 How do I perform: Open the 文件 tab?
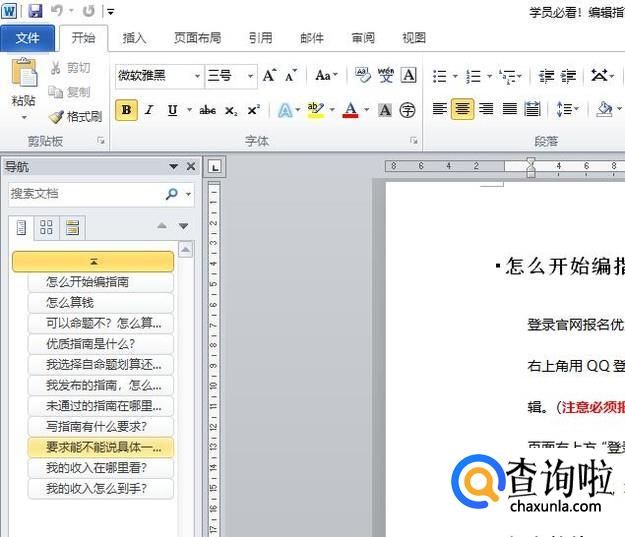point(28,38)
